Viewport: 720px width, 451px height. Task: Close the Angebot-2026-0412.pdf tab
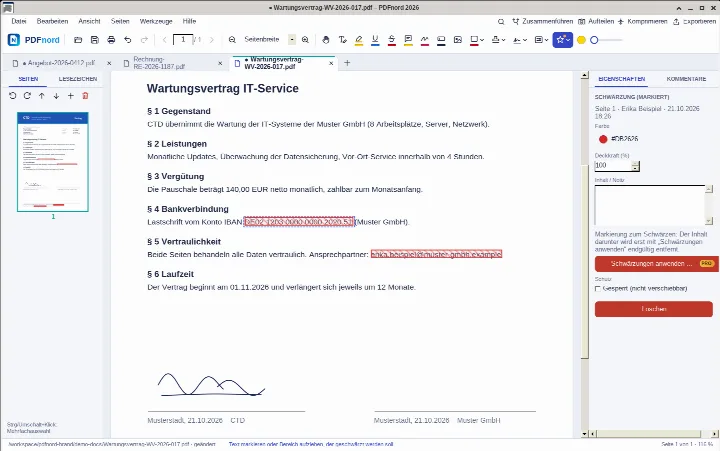pos(109,63)
